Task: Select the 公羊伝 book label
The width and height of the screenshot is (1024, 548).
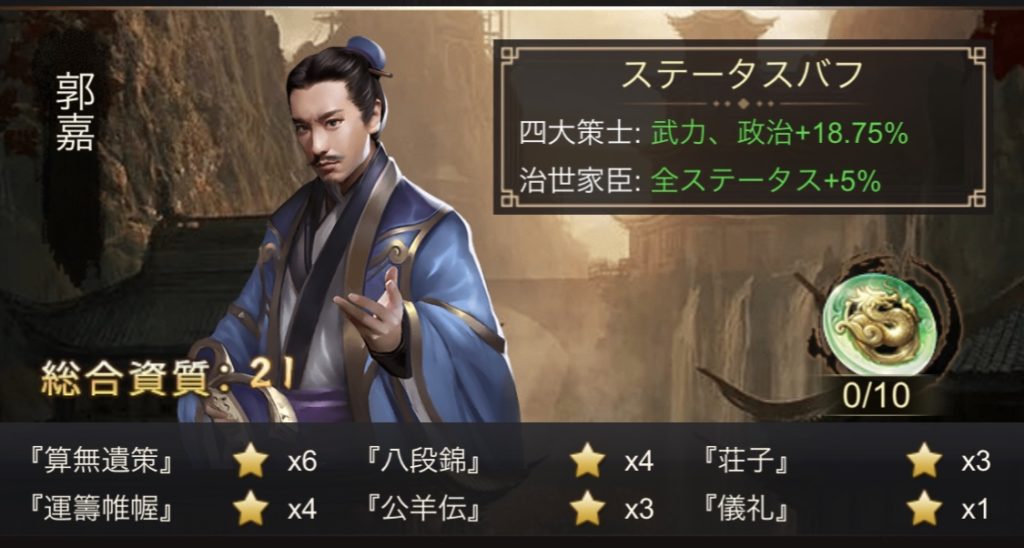Action: [x=425, y=510]
